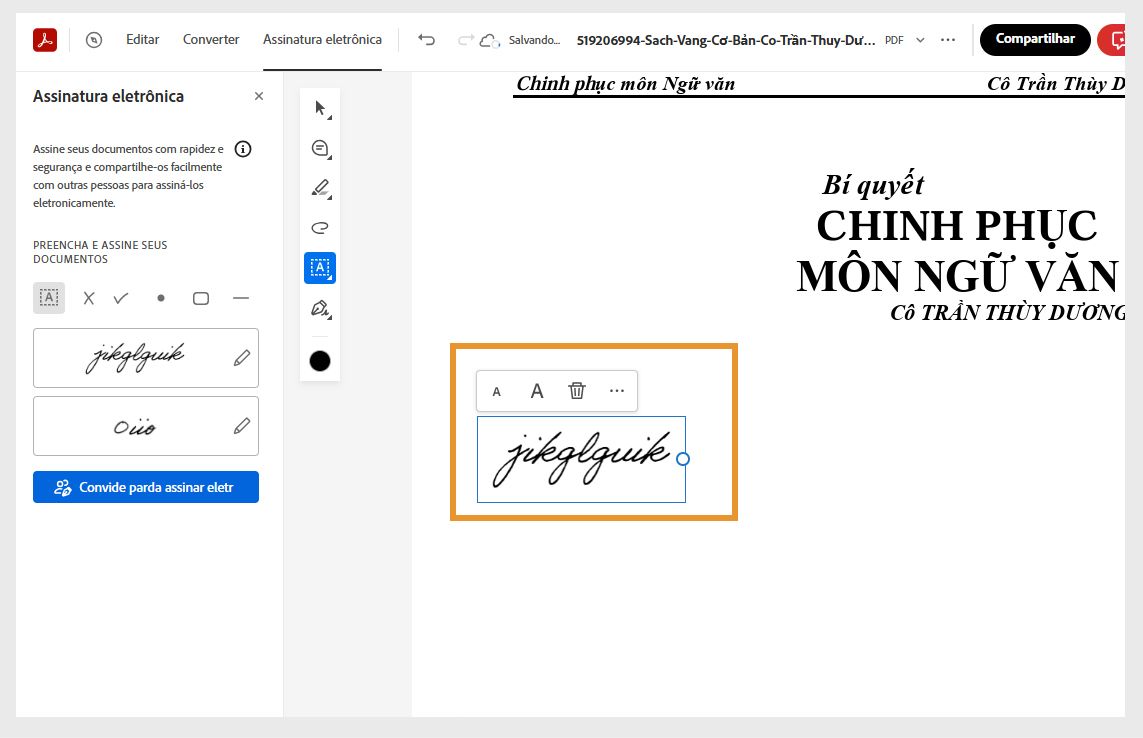The image size is (1143, 738).
Task: Choose the X cross mark tool
Action: [89, 298]
